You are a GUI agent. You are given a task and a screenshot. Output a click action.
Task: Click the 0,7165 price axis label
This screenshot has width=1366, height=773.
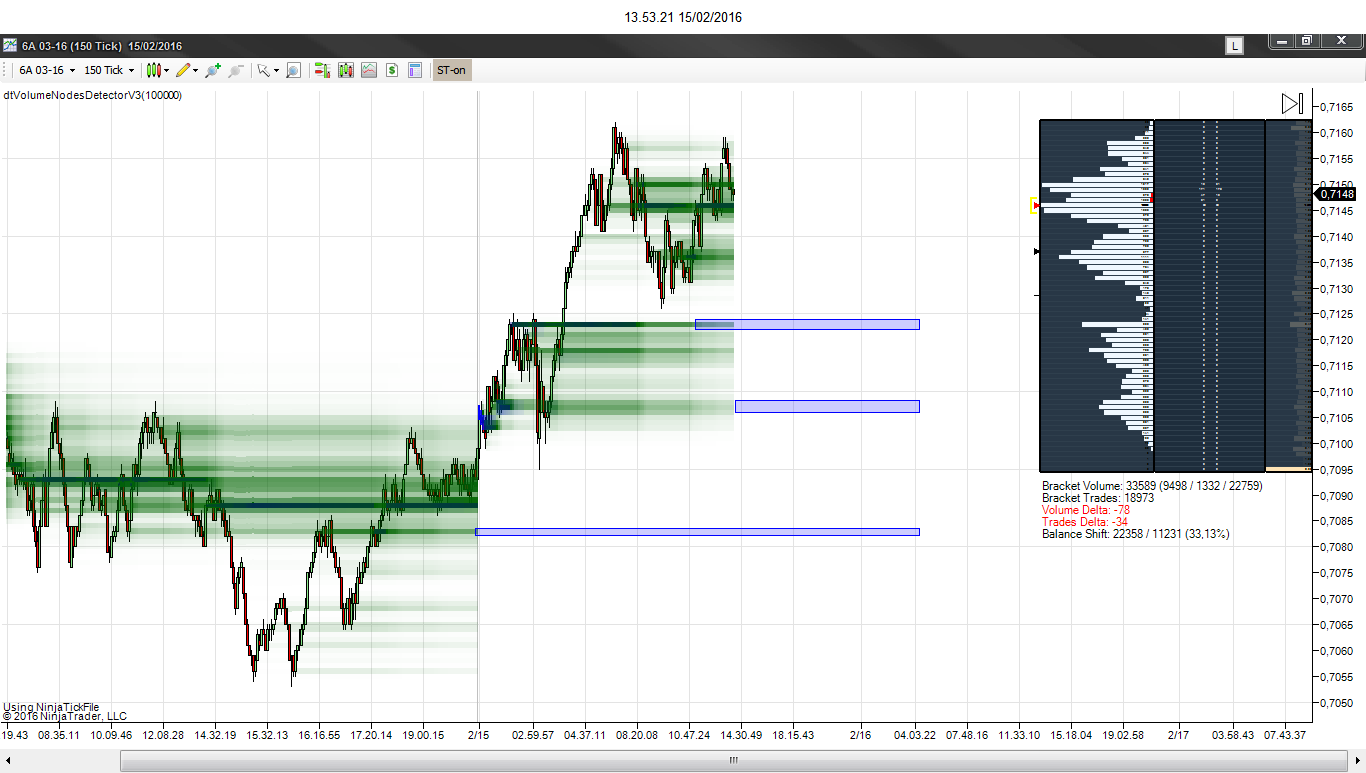pos(1337,106)
